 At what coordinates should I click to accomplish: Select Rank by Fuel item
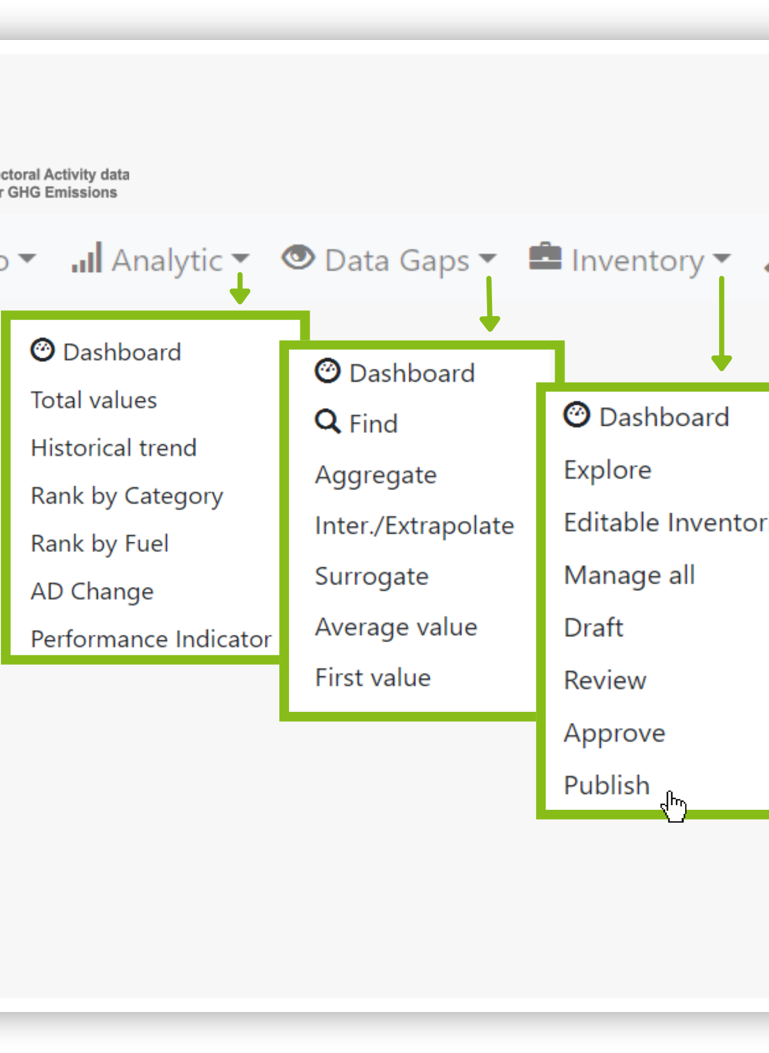(99, 544)
